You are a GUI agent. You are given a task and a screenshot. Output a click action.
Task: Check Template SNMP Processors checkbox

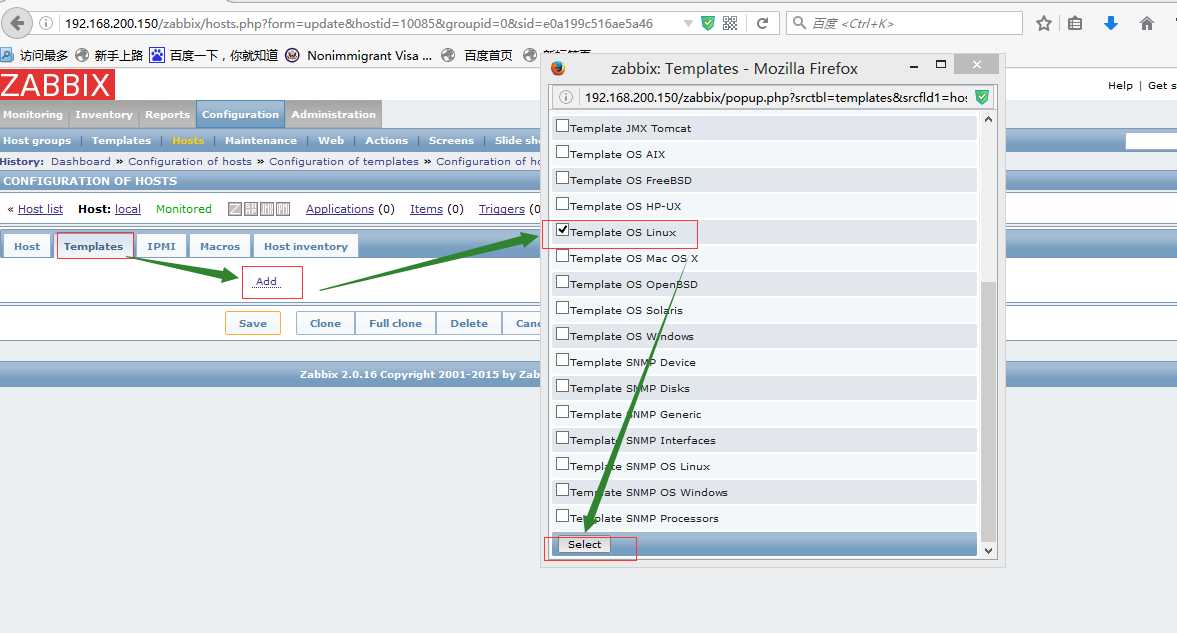[562, 517]
